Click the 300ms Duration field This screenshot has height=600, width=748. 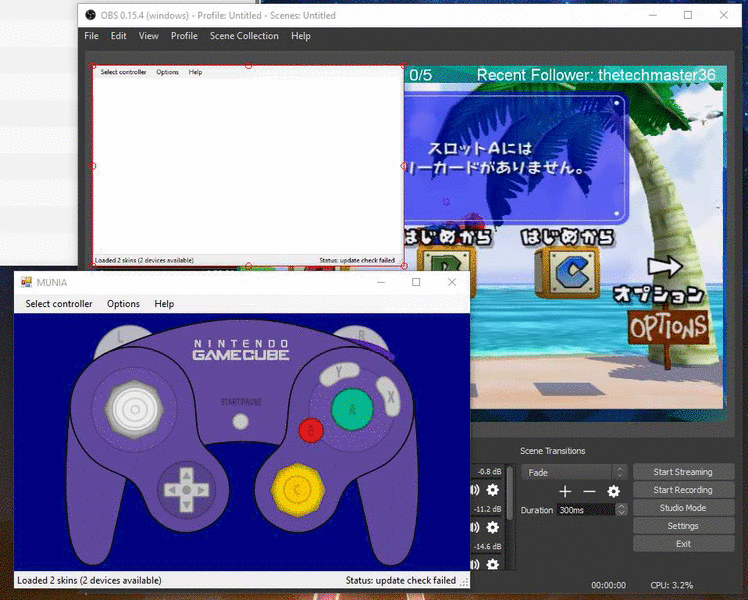pos(586,510)
